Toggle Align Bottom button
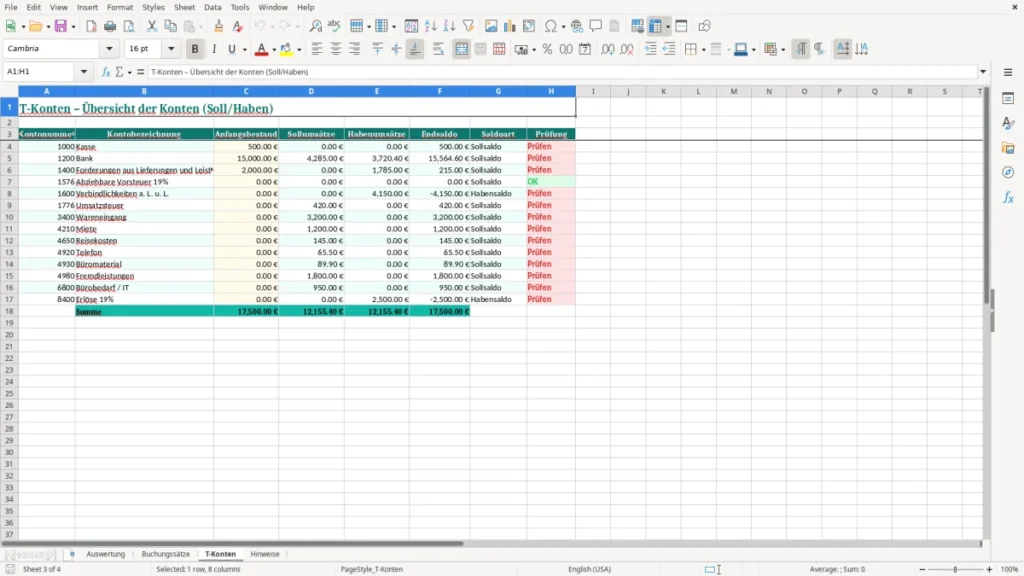The height and width of the screenshot is (576, 1024). (415, 49)
